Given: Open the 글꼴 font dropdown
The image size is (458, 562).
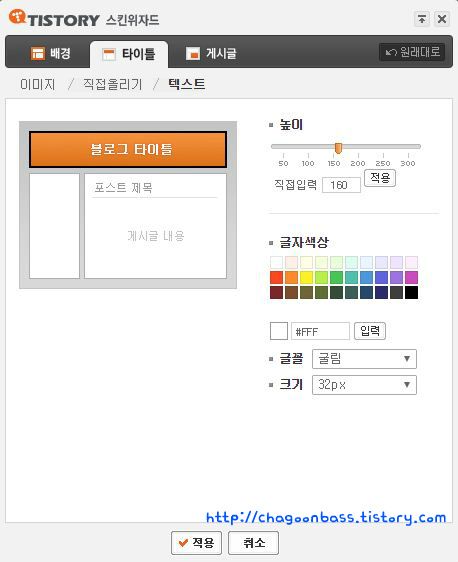Looking at the screenshot, I should pos(364,359).
